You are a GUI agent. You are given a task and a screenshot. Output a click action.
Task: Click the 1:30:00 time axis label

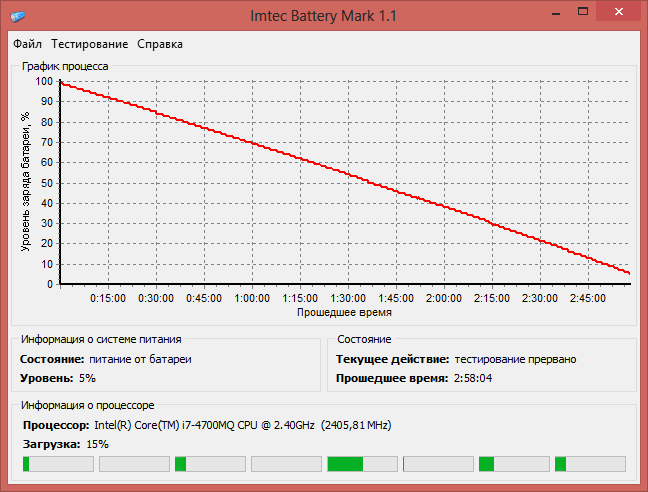pos(348,298)
